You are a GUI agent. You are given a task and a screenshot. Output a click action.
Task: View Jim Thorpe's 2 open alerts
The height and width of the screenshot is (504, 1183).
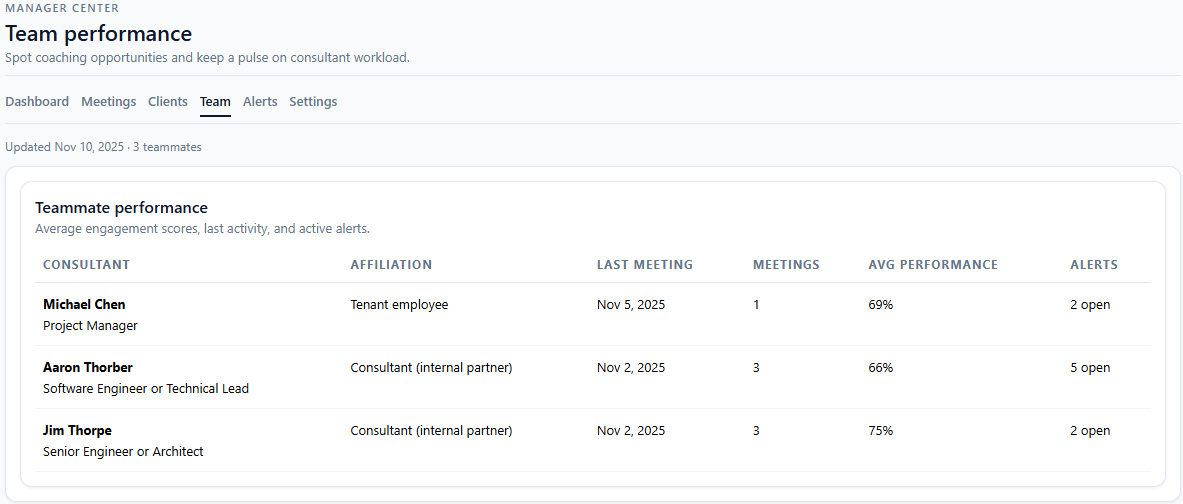pos(1090,431)
